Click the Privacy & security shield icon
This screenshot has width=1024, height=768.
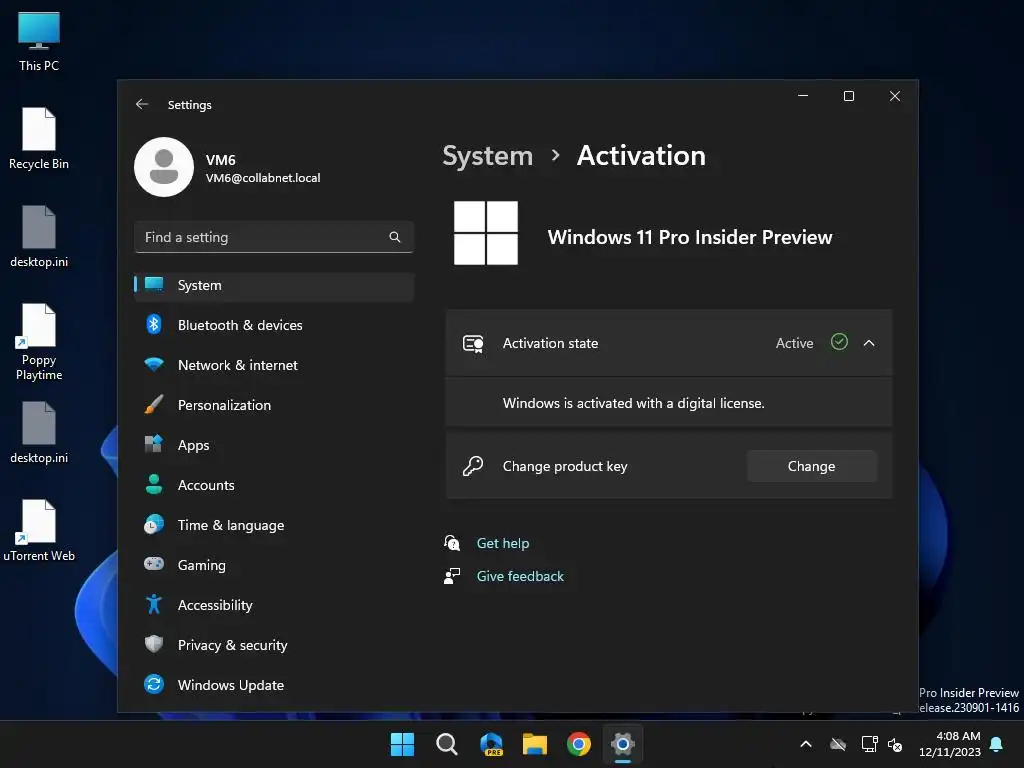click(x=154, y=644)
